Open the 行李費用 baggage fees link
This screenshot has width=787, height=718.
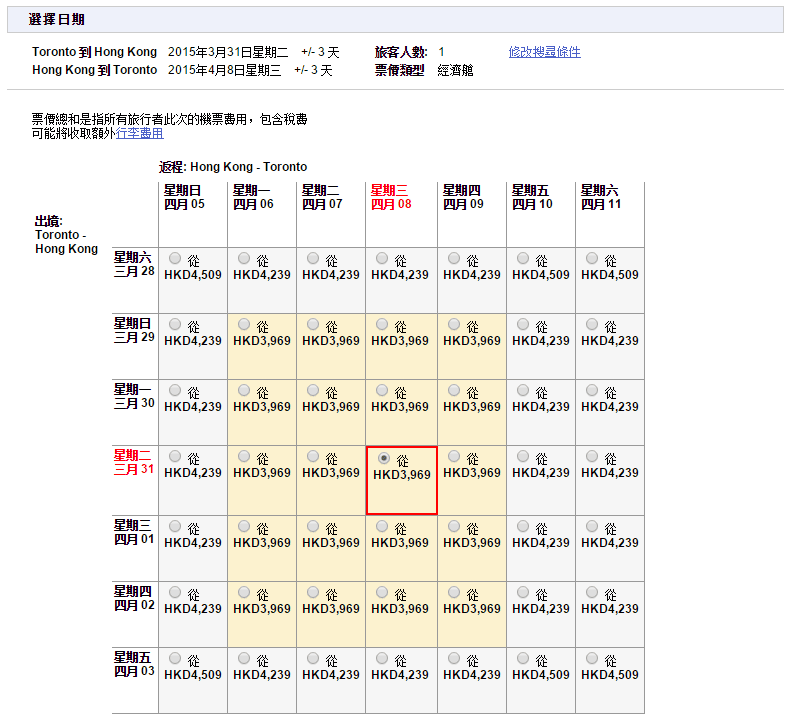139,133
